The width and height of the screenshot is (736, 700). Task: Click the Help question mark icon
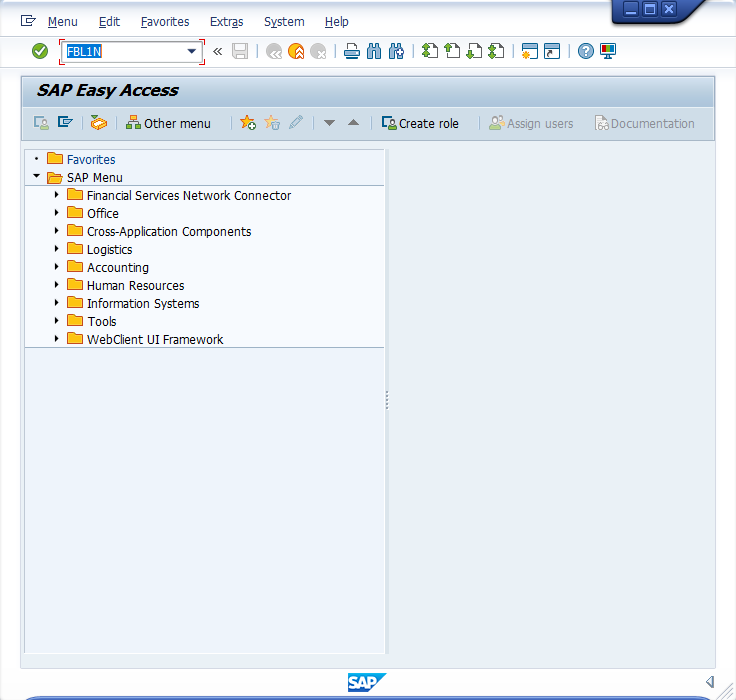tap(586, 51)
